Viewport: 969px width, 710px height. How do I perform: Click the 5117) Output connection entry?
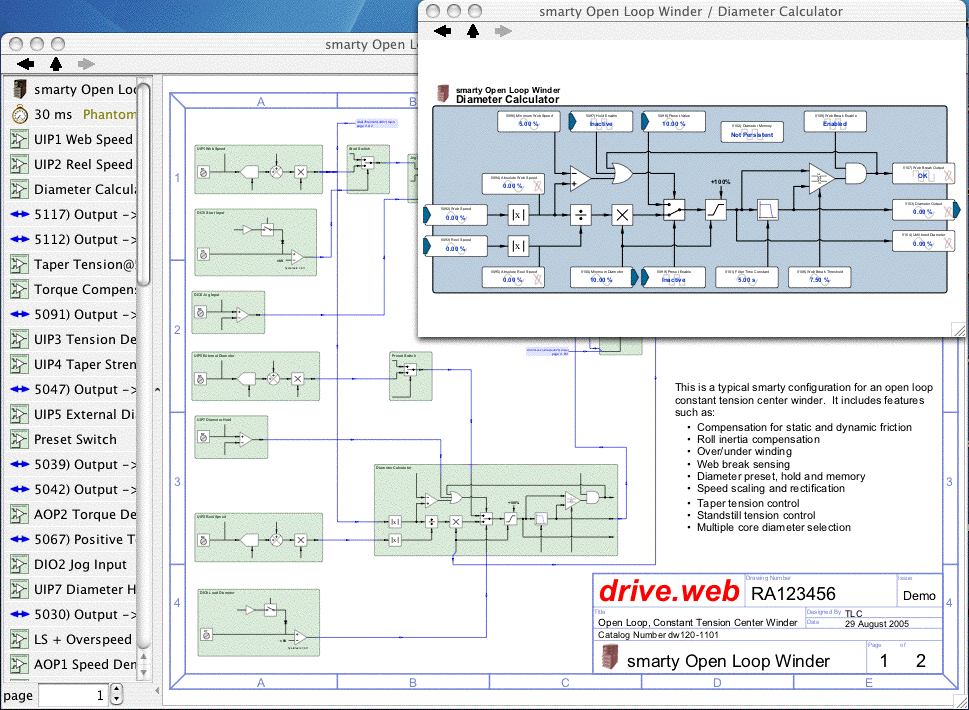[84, 214]
